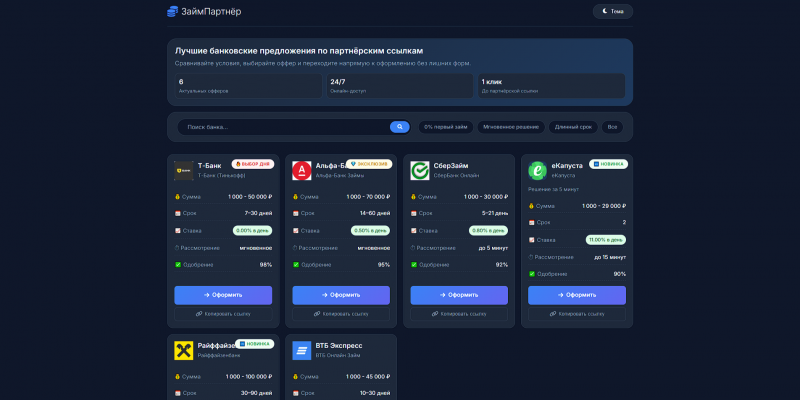This screenshot has height=400, width=800.
Task: Enable the Мгновенное решение filter chip
Action: point(511,127)
